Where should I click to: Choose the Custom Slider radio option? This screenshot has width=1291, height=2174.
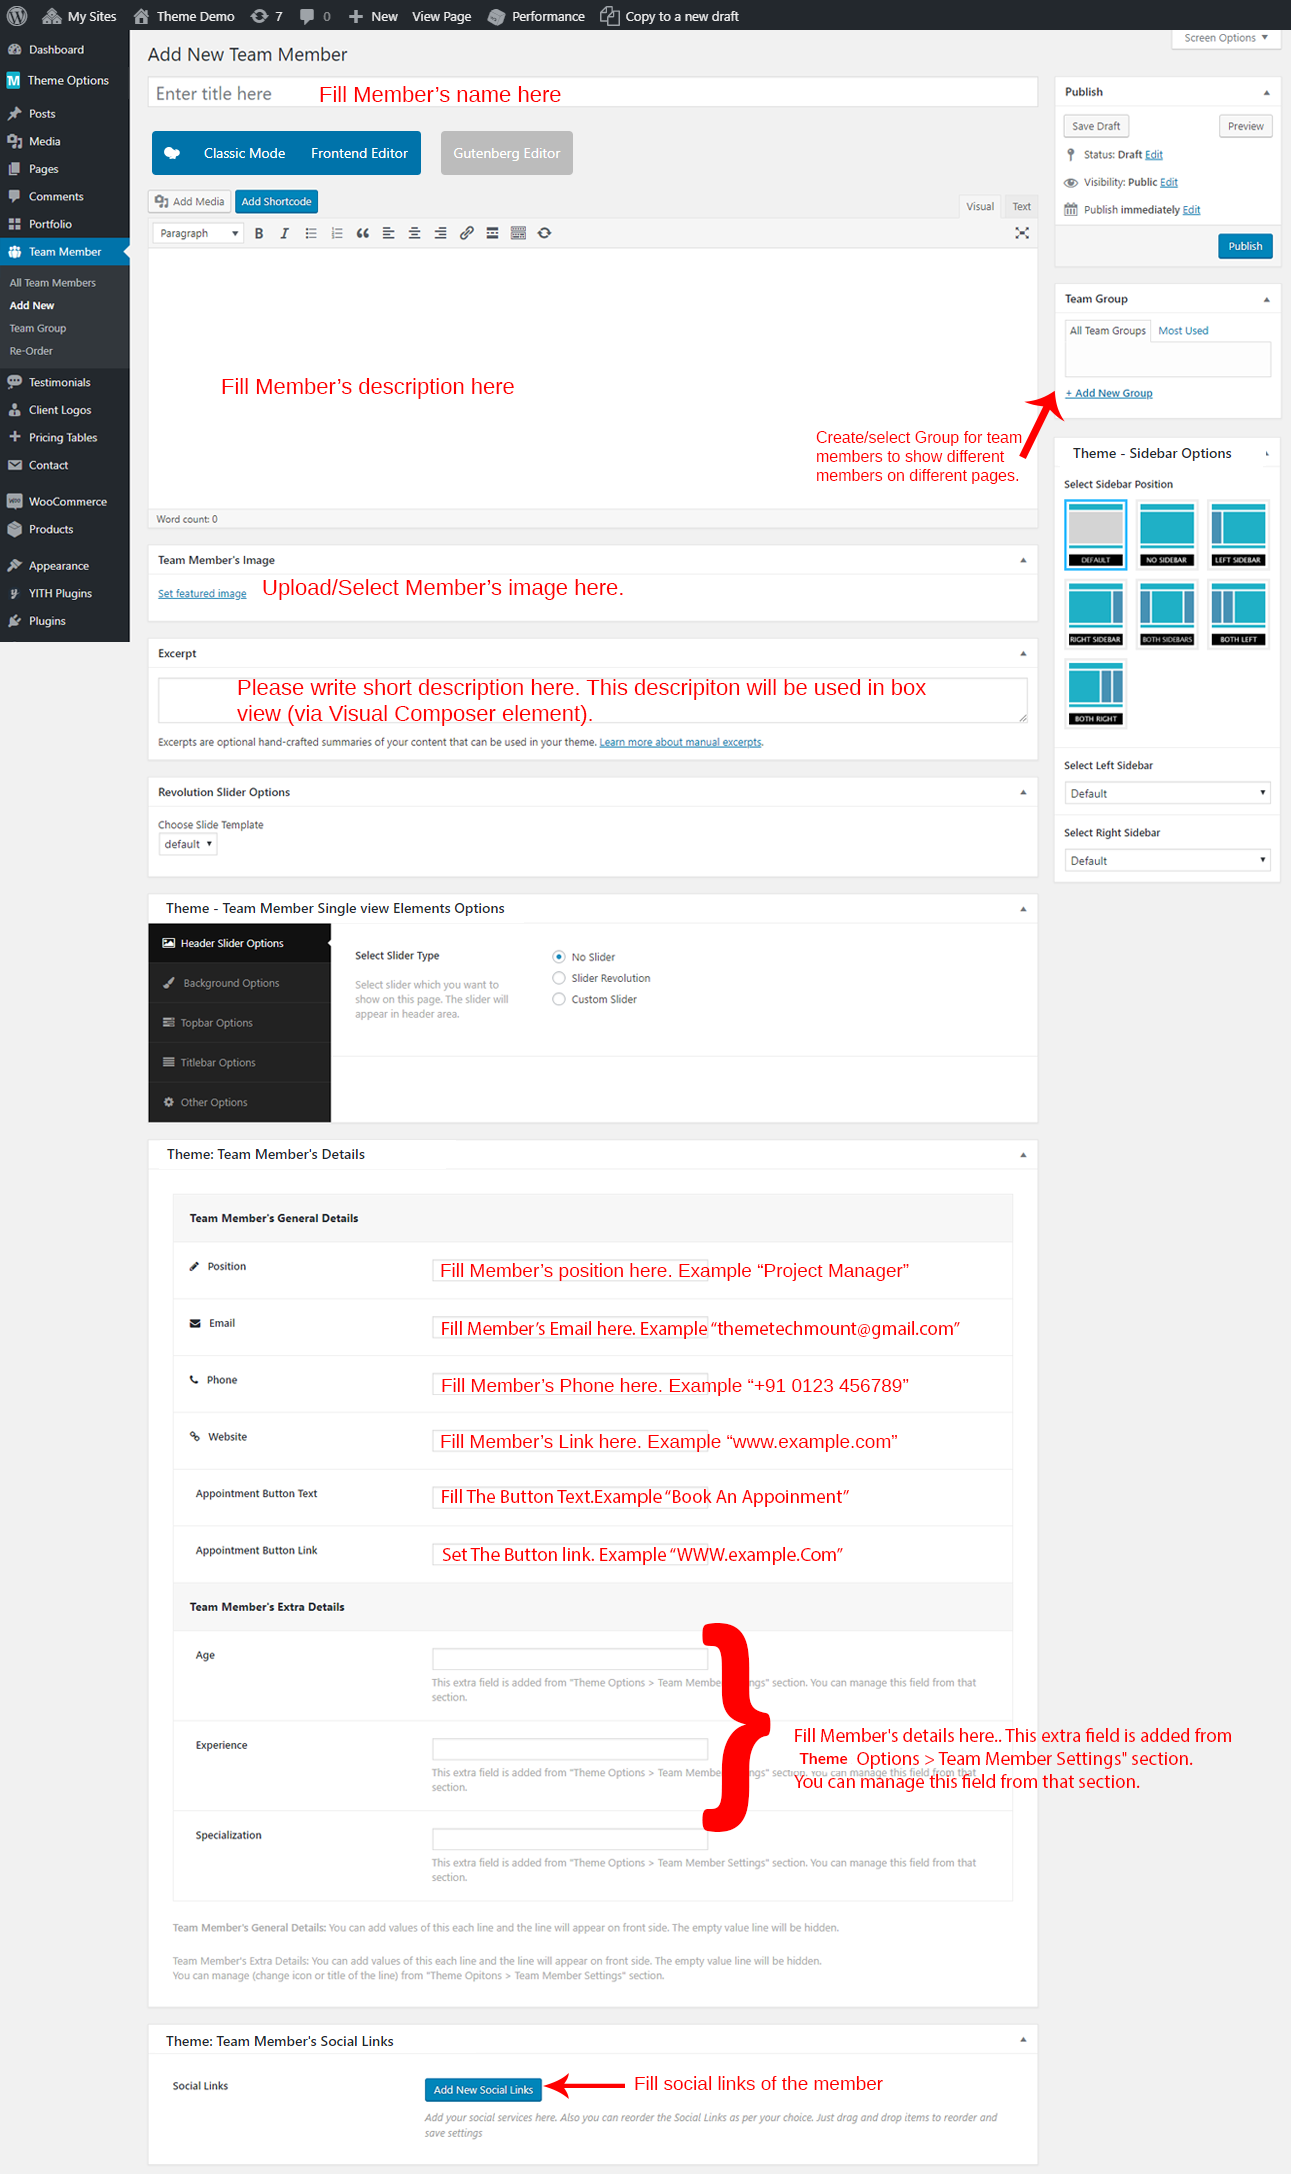[559, 999]
